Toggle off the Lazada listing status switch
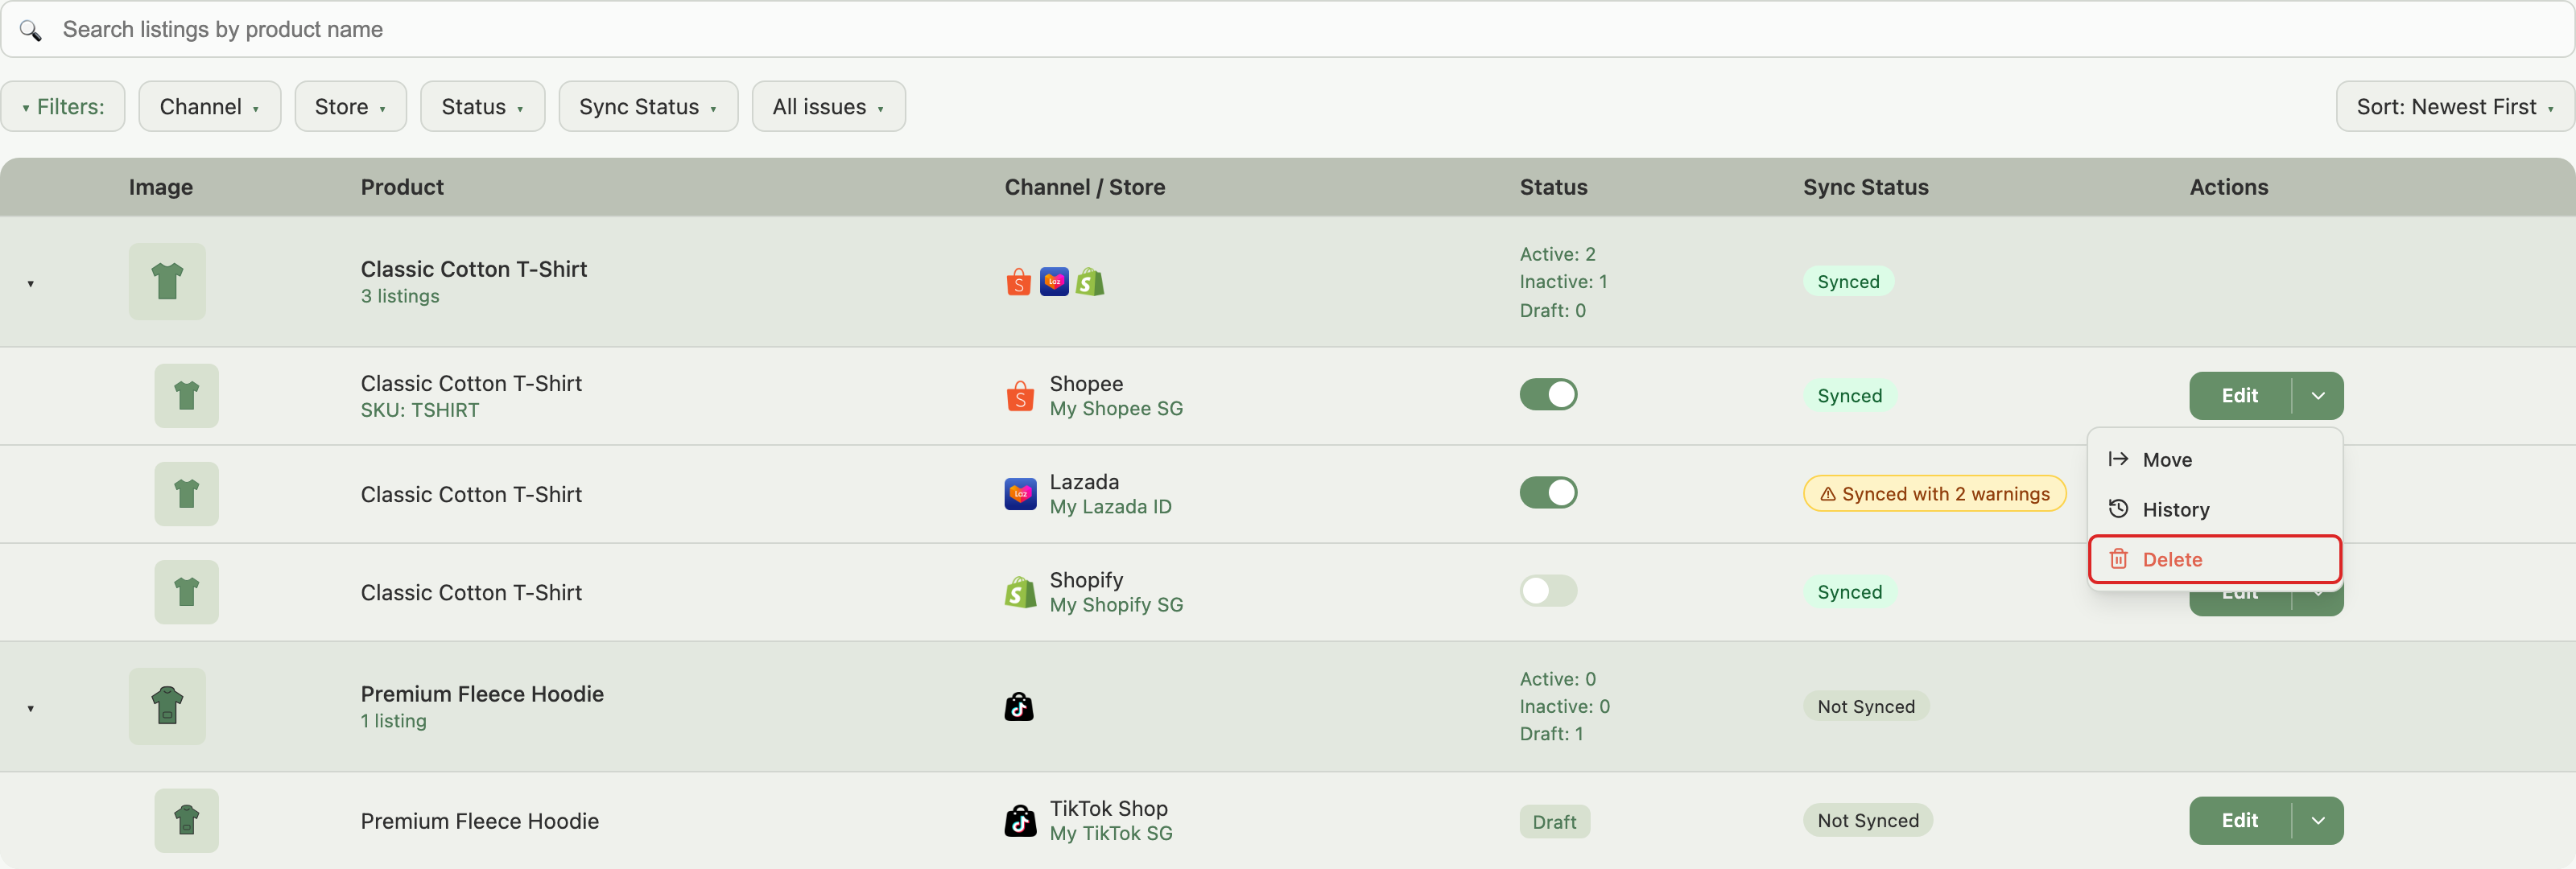The width and height of the screenshot is (2576, 869). pyautogui.click(x=1548, y=493)
